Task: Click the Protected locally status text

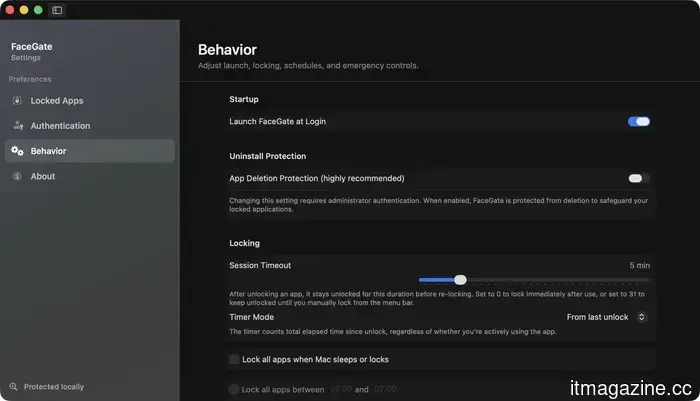Action: 54,387
